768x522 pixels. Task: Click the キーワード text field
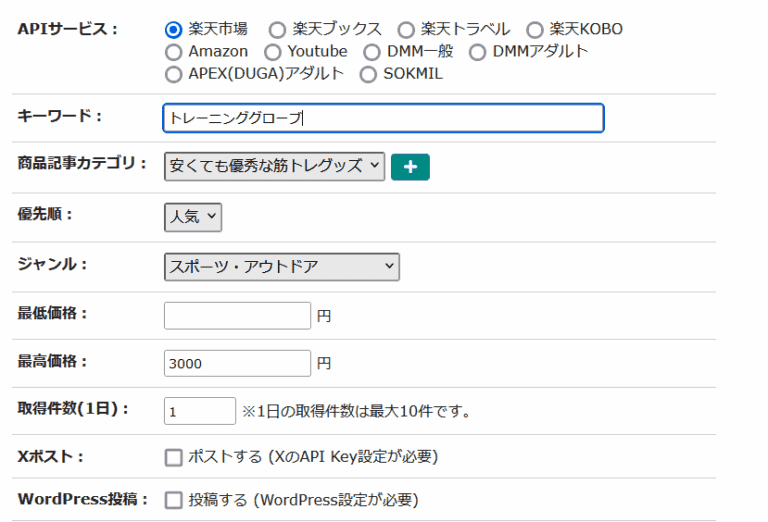point(383,118)
